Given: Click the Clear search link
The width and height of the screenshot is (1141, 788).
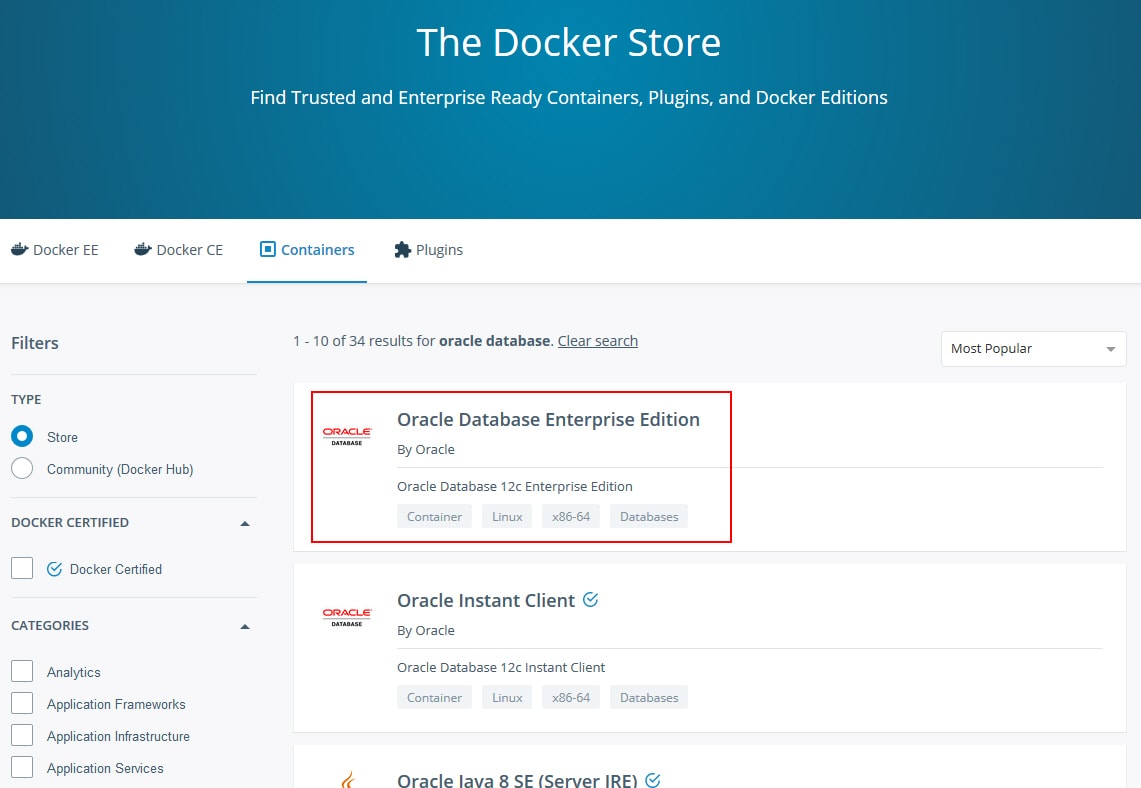Looking at the screenshot, I should (x=597, y=341).
